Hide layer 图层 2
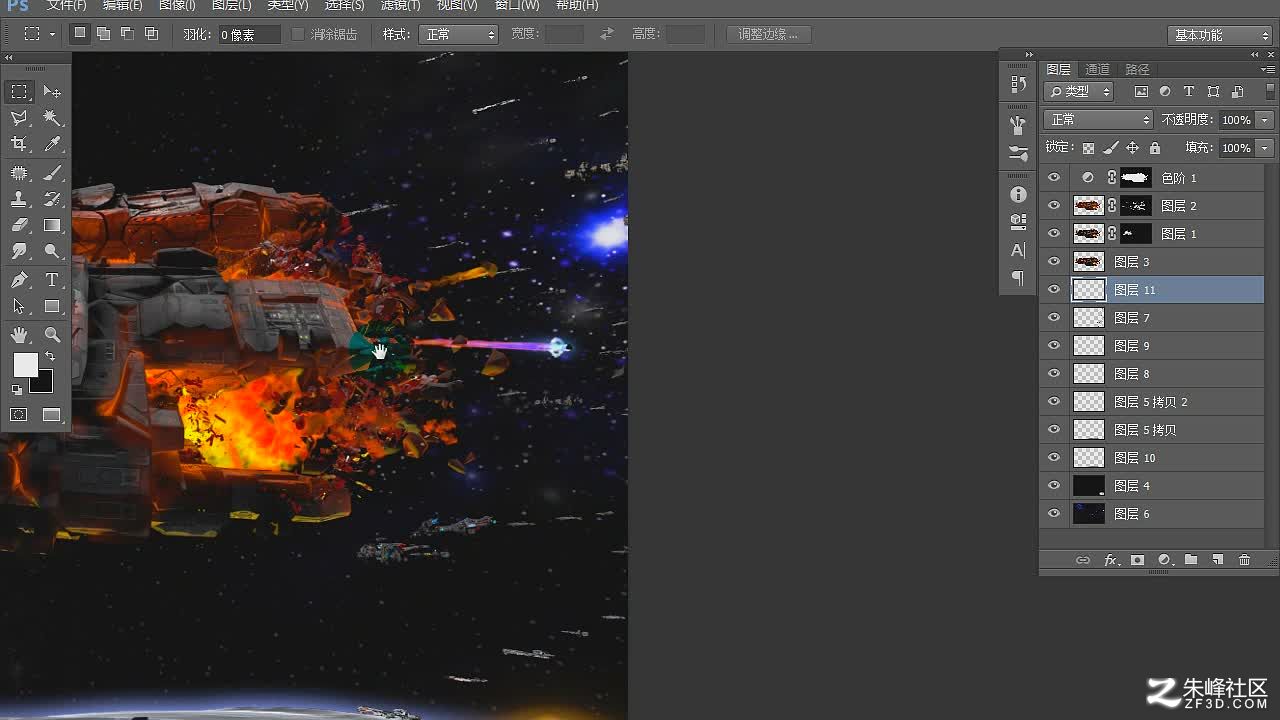 tap(1053, 206)
